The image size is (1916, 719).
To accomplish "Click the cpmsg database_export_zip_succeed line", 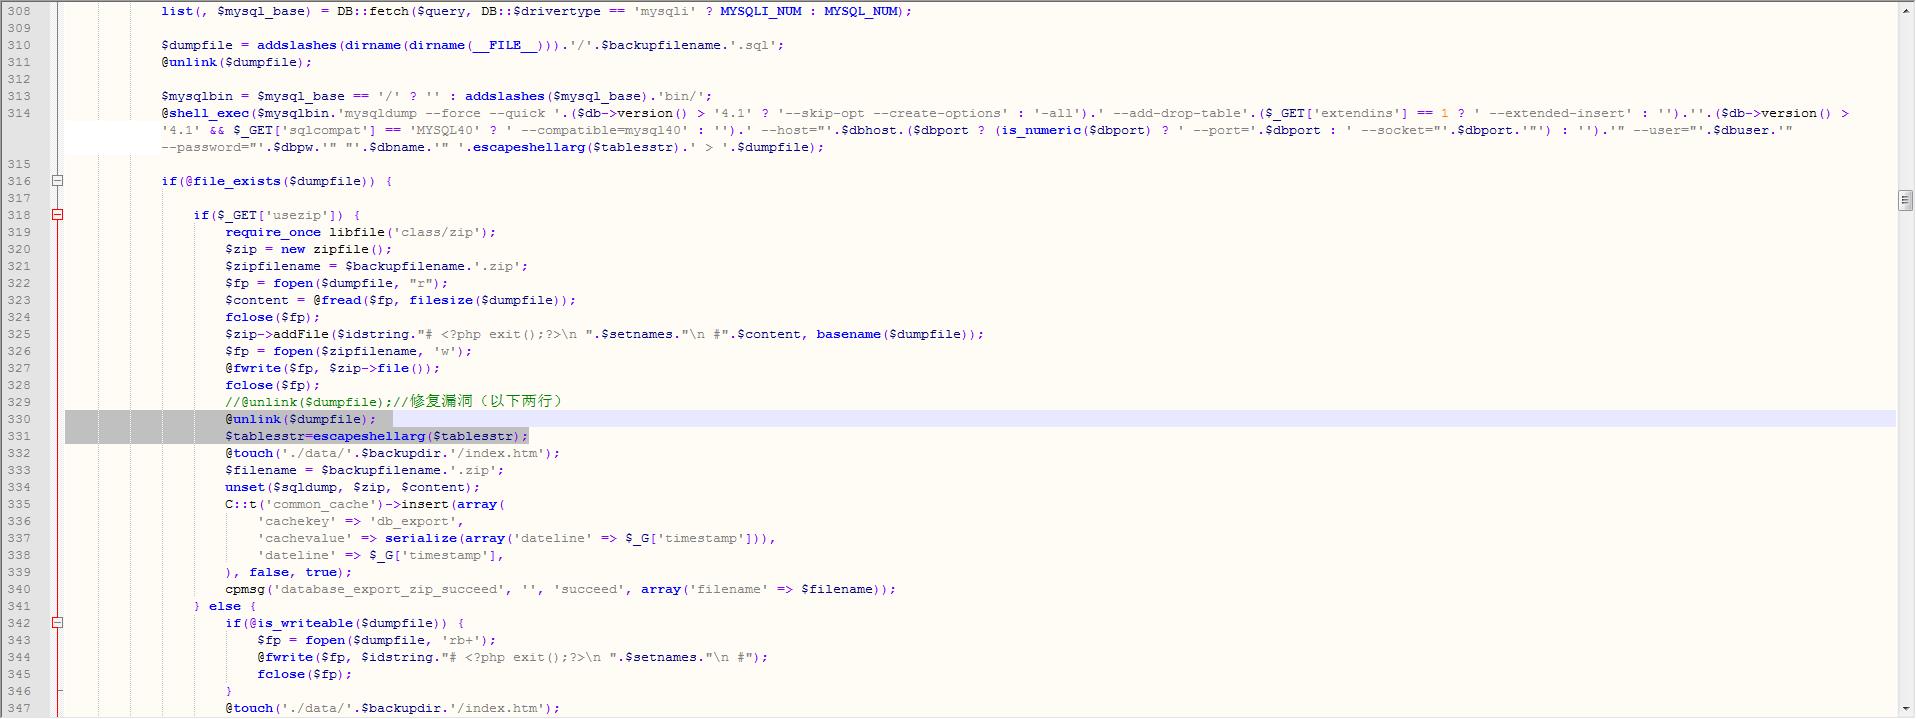I will pyautogui.click(x=560, y=589).
